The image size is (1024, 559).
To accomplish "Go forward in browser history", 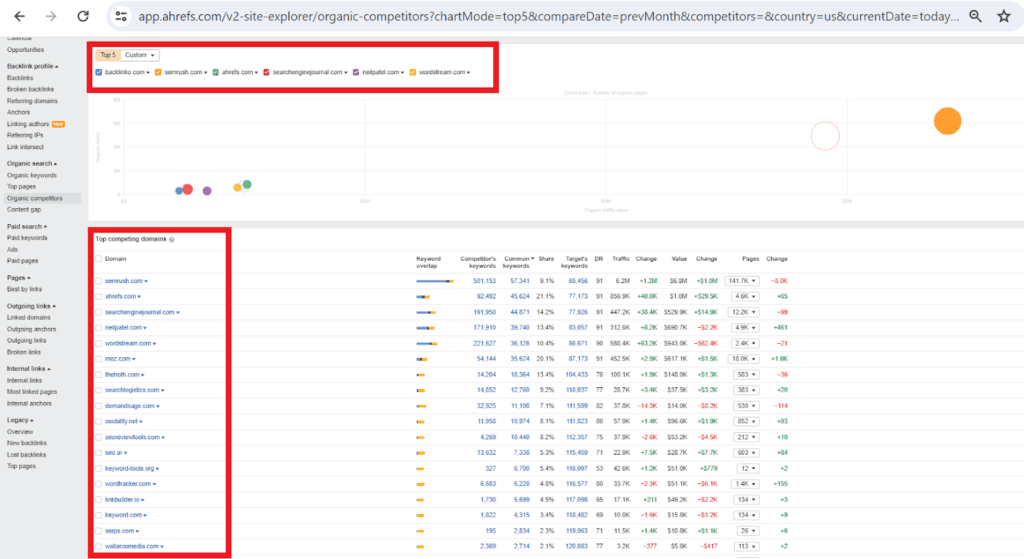I will 51,16.
